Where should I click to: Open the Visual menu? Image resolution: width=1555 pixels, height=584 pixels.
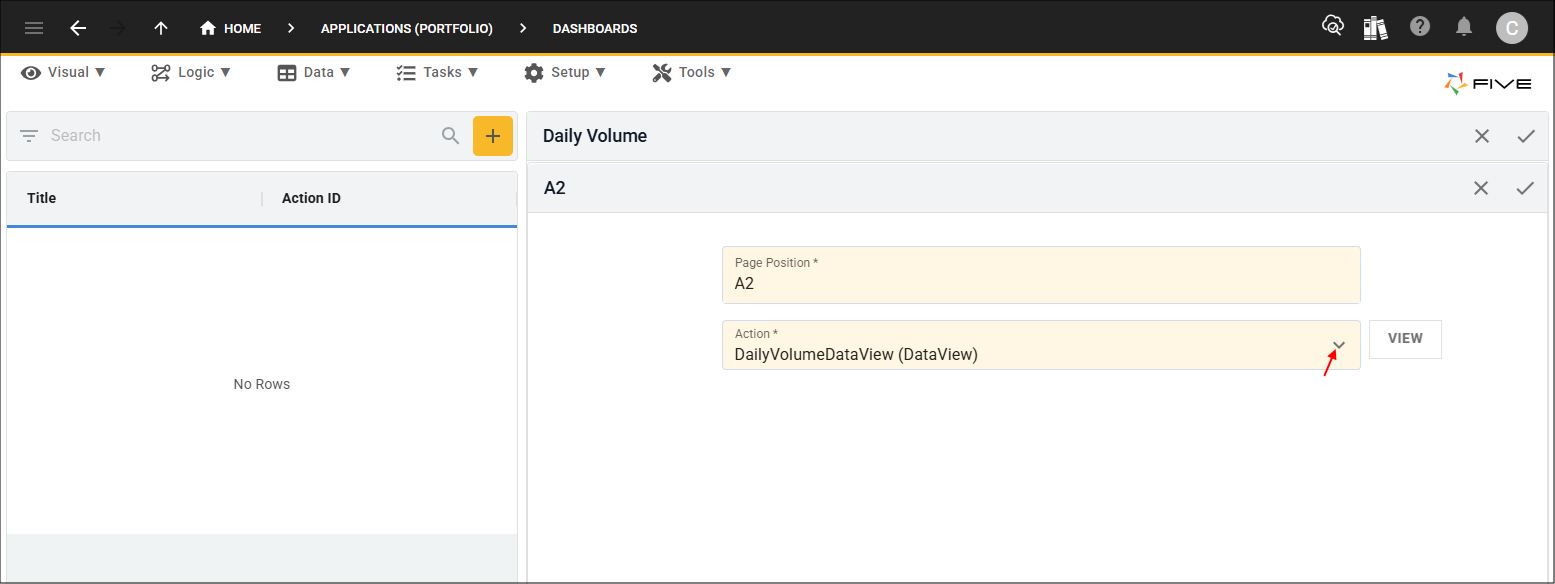pyautogui.click(x=63, y=72)
